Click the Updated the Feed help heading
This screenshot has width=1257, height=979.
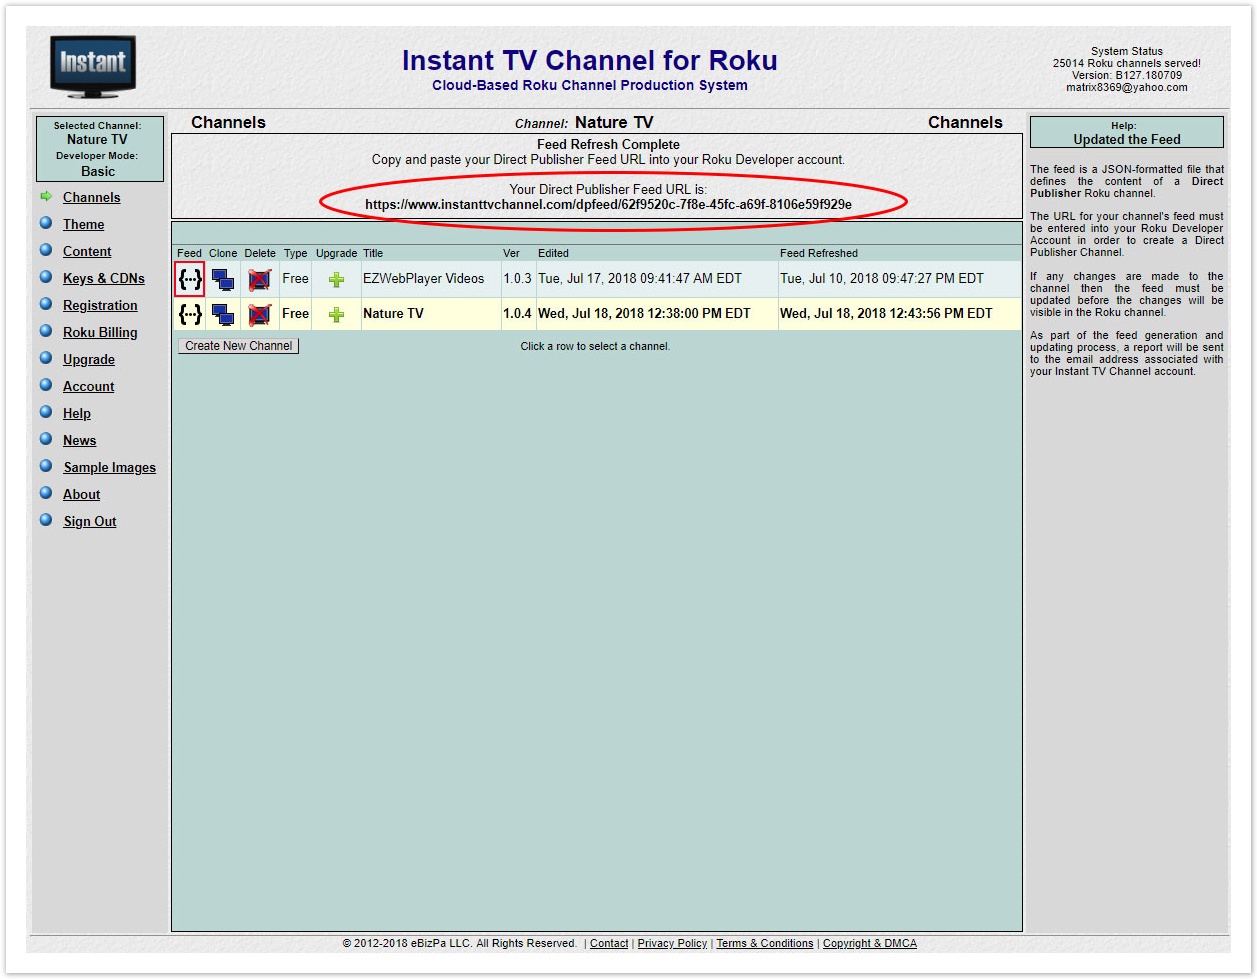1127,140
